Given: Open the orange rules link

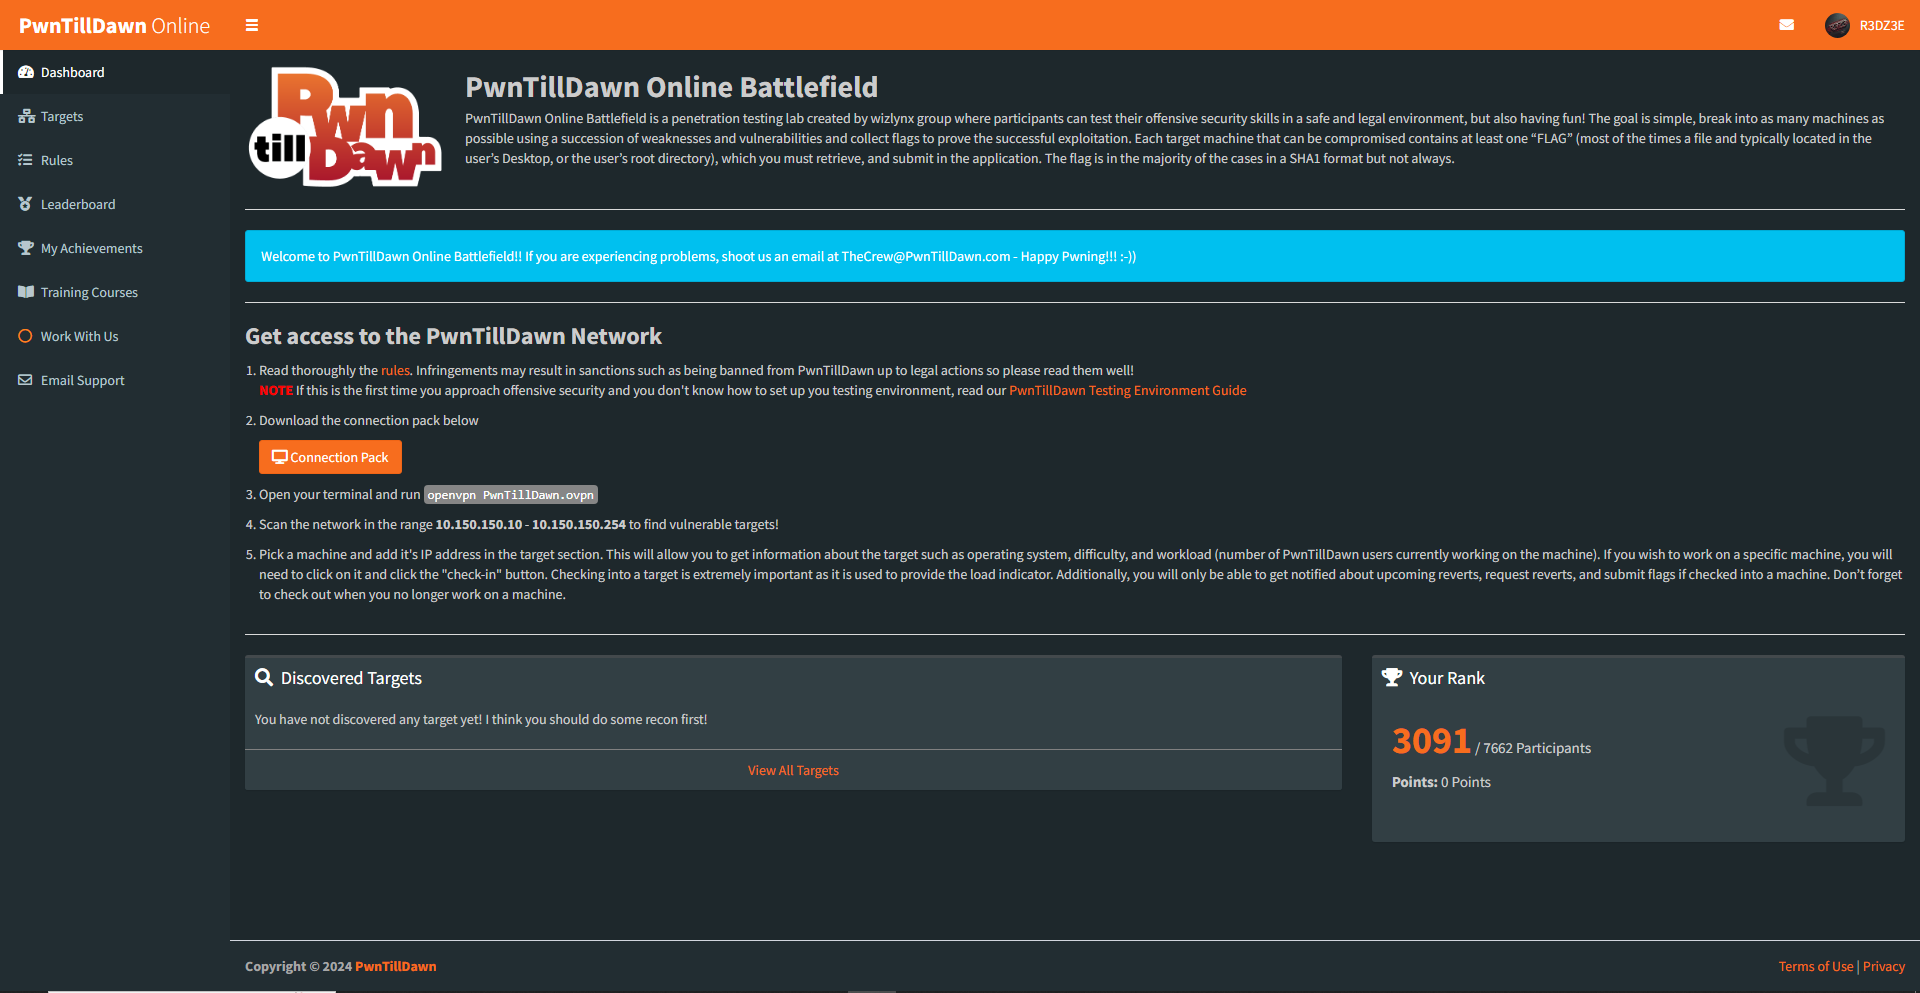Looking at the screenshot, I should (x=395, y=370).
